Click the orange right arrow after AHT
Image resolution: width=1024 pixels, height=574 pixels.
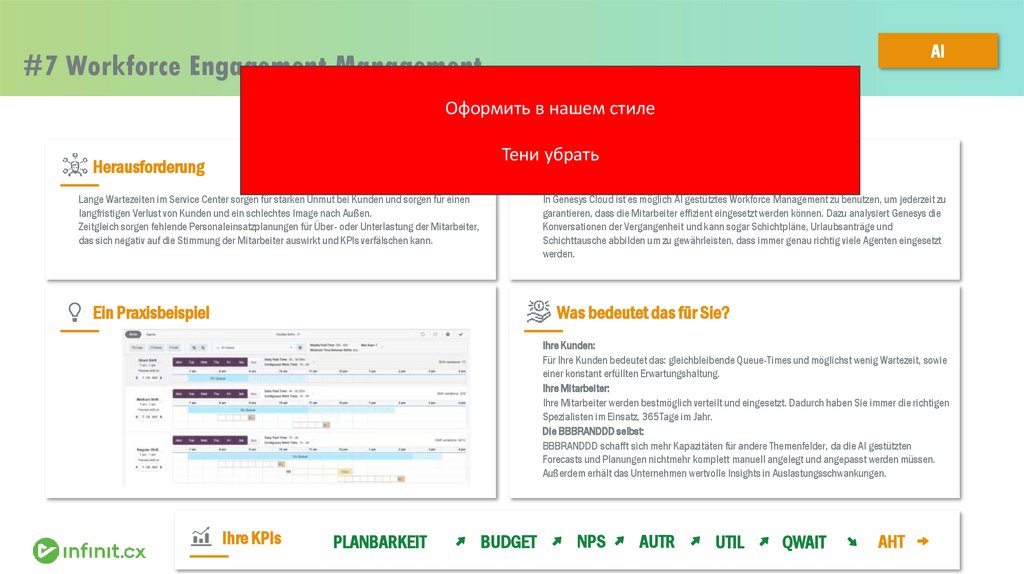pyautogui.click(x=923, y=541)
